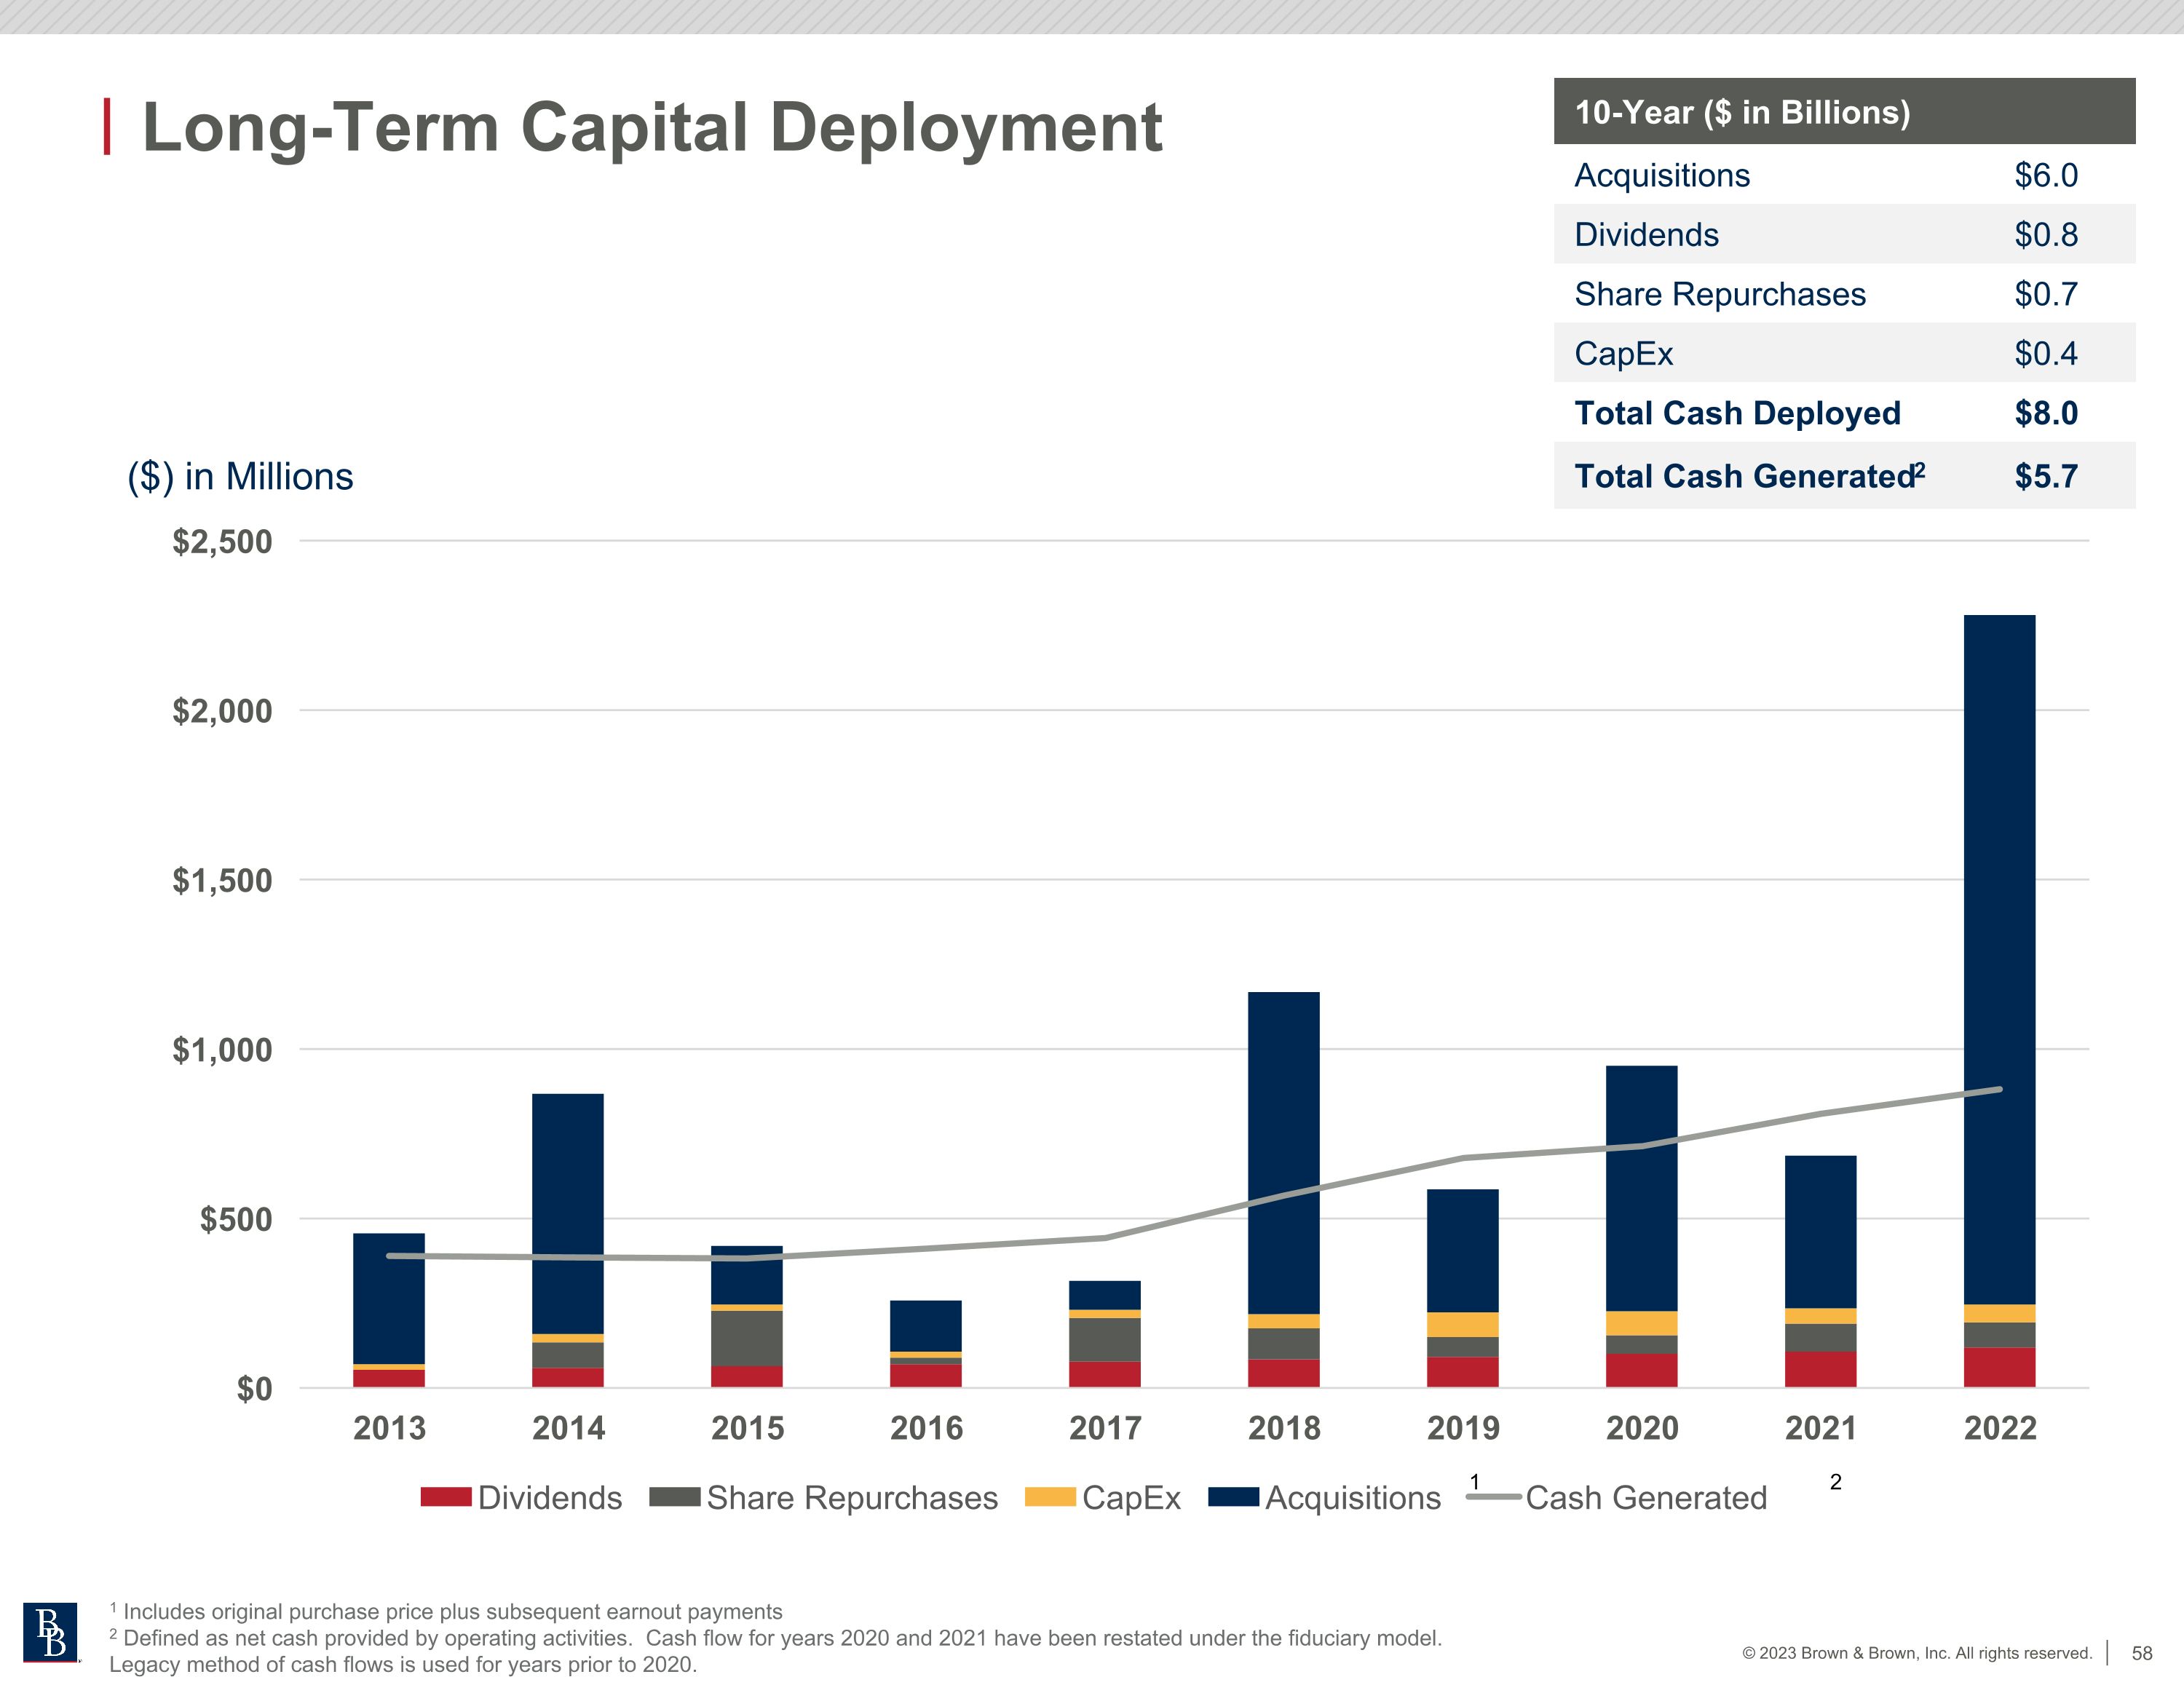Click the 2021 navy acquisitions bar segment
Screen dimensions: 2184x1685
[x=1821, y=1232]
